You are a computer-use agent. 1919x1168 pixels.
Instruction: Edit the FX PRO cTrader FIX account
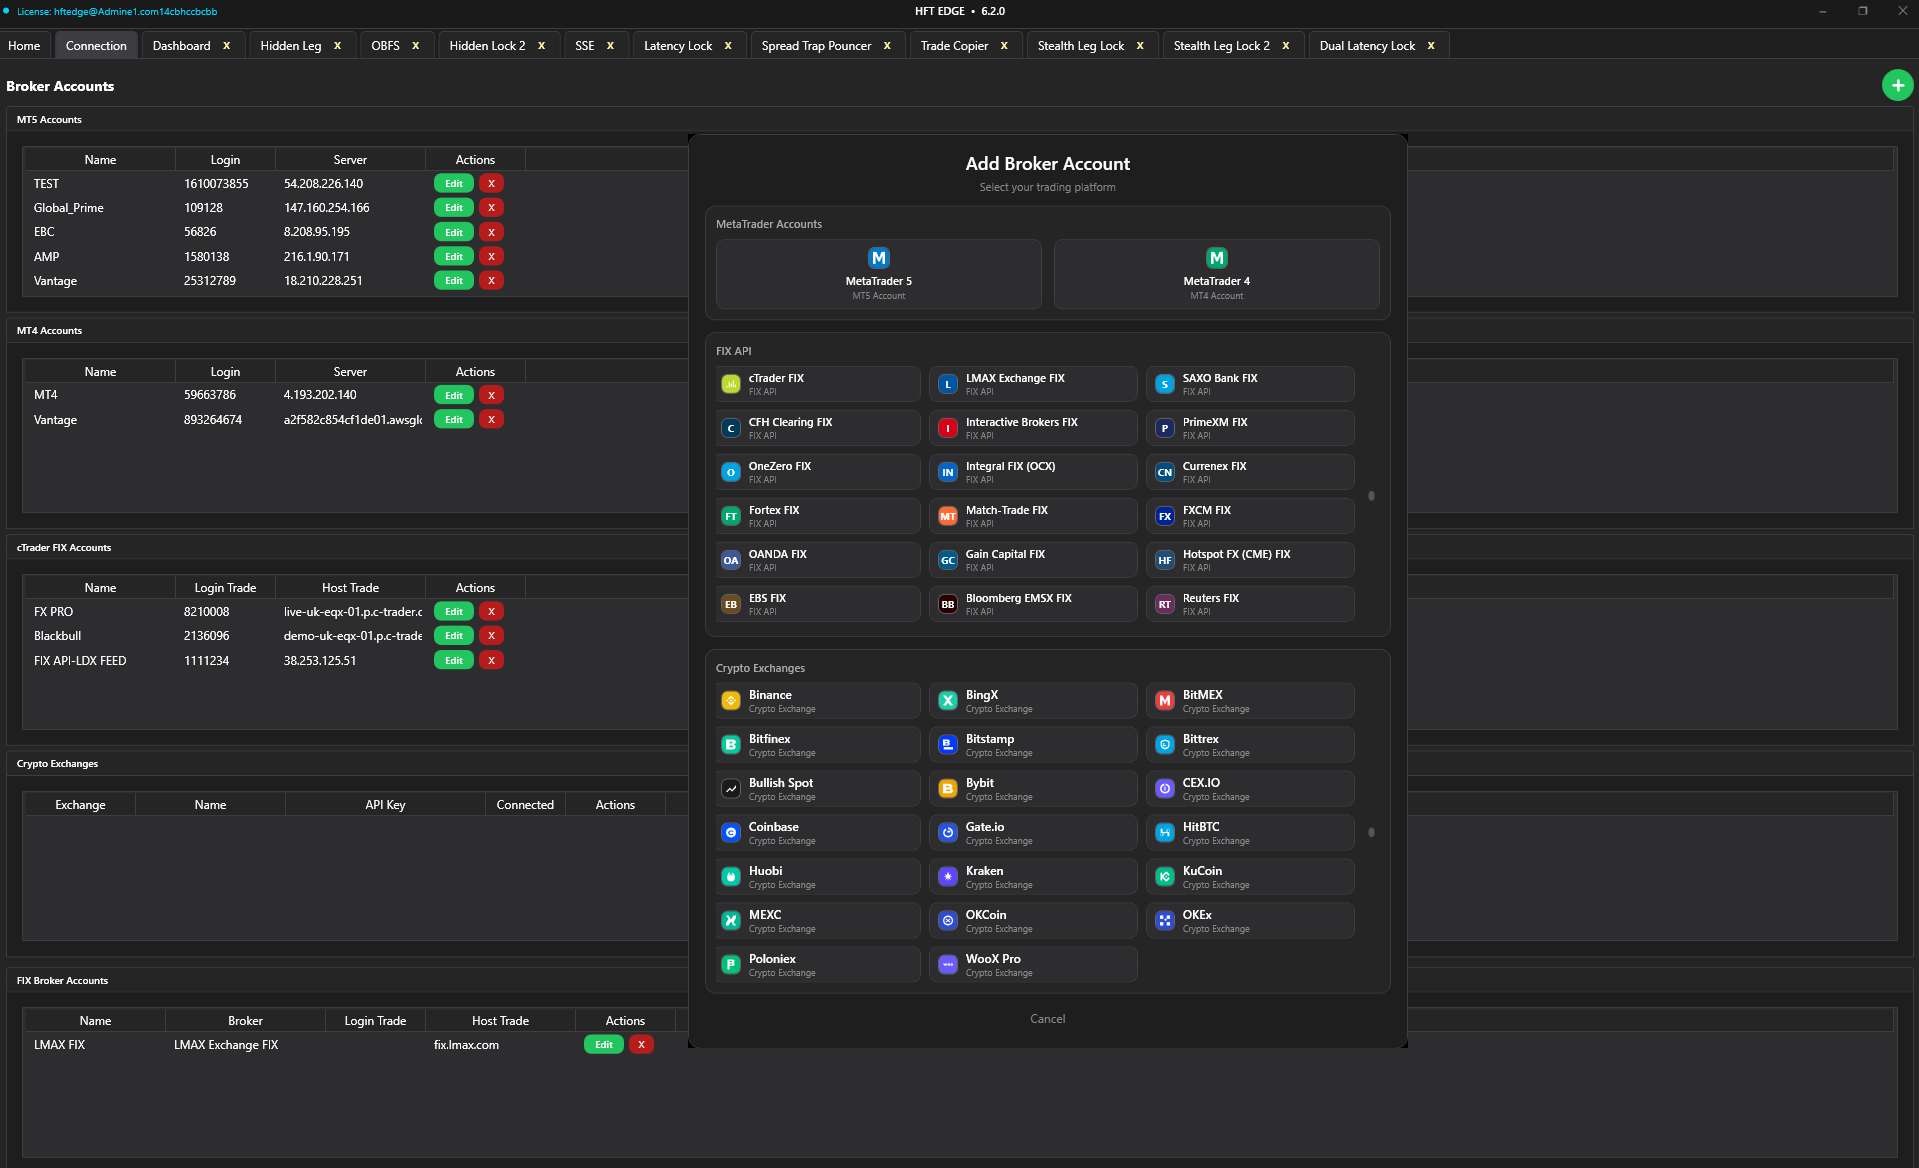(x=454, y=612)
